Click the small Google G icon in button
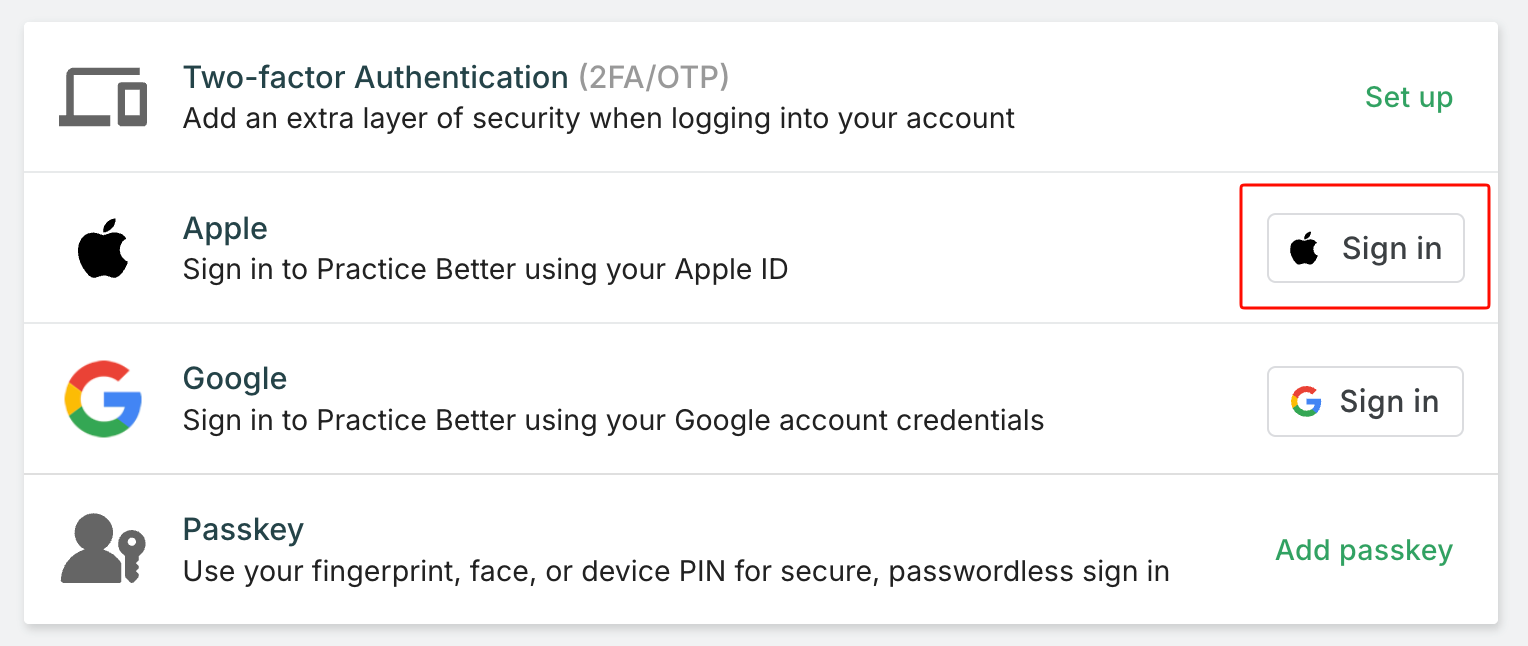Image resolution: width=1528 pixels, height=646 pixels. (1306, 401)
